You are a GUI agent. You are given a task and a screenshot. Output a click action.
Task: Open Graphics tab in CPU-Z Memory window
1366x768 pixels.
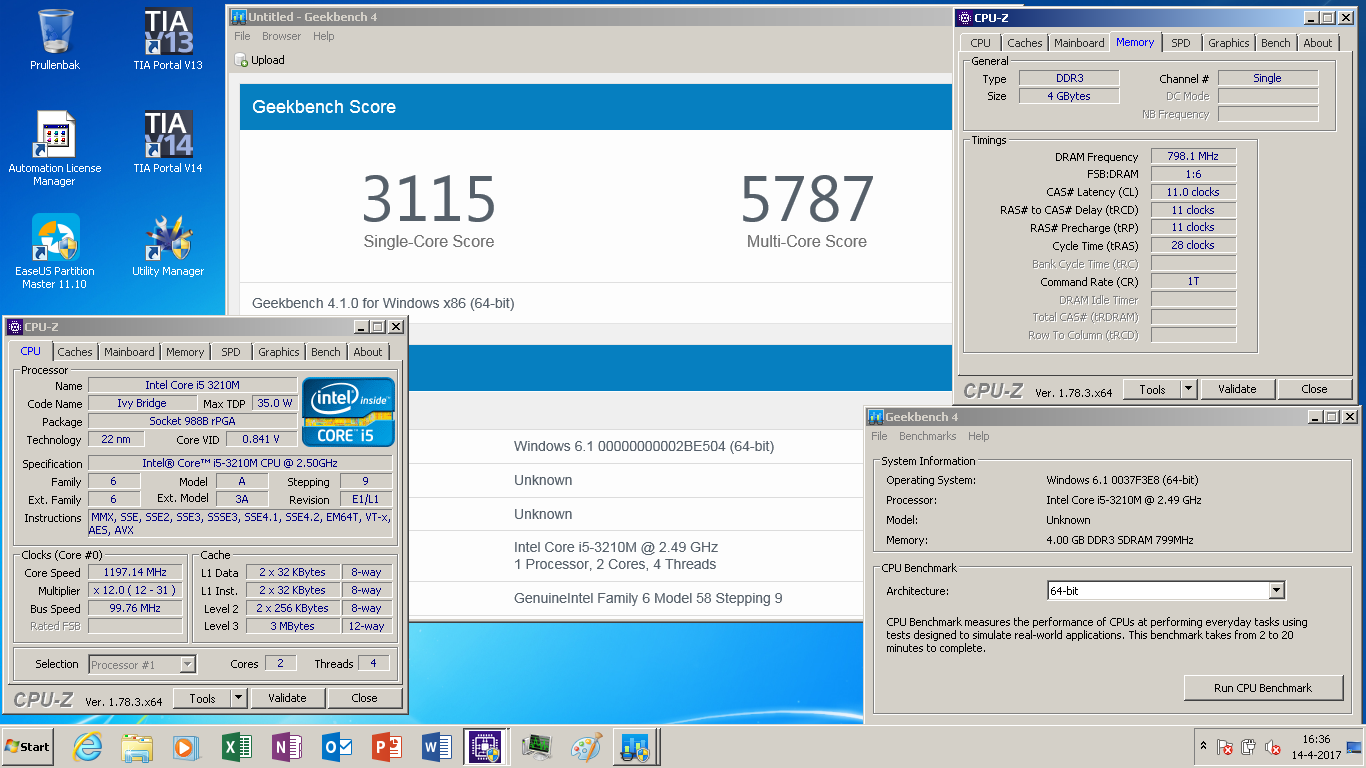[x=1228, y=43]
